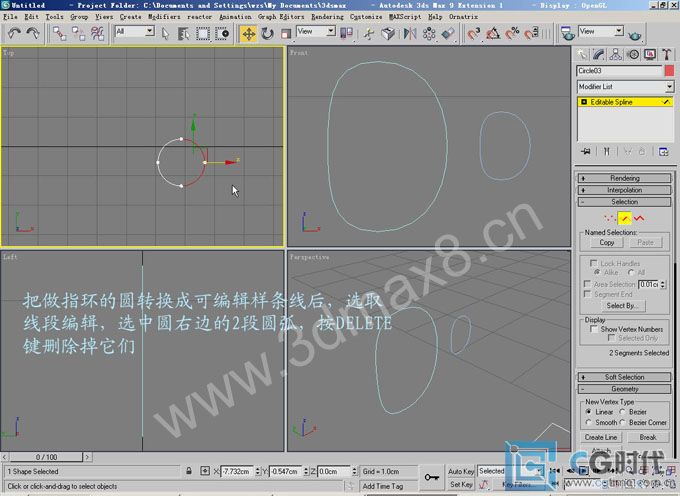Screen dimensions: 680x496
Task: Click the Unlink Selection icon
Action: tap(78, 33)
